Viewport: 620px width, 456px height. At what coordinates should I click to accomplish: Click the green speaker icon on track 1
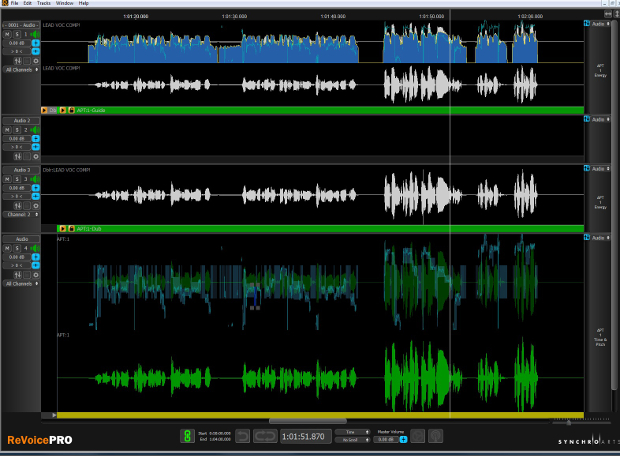(x=36, y=34)
